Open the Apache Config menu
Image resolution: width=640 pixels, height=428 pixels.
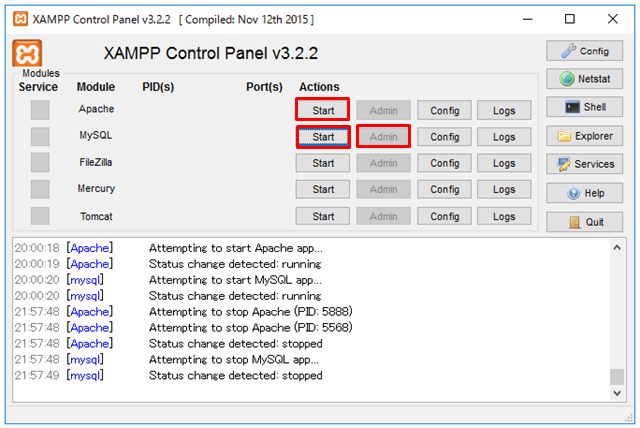click(444, 110)
